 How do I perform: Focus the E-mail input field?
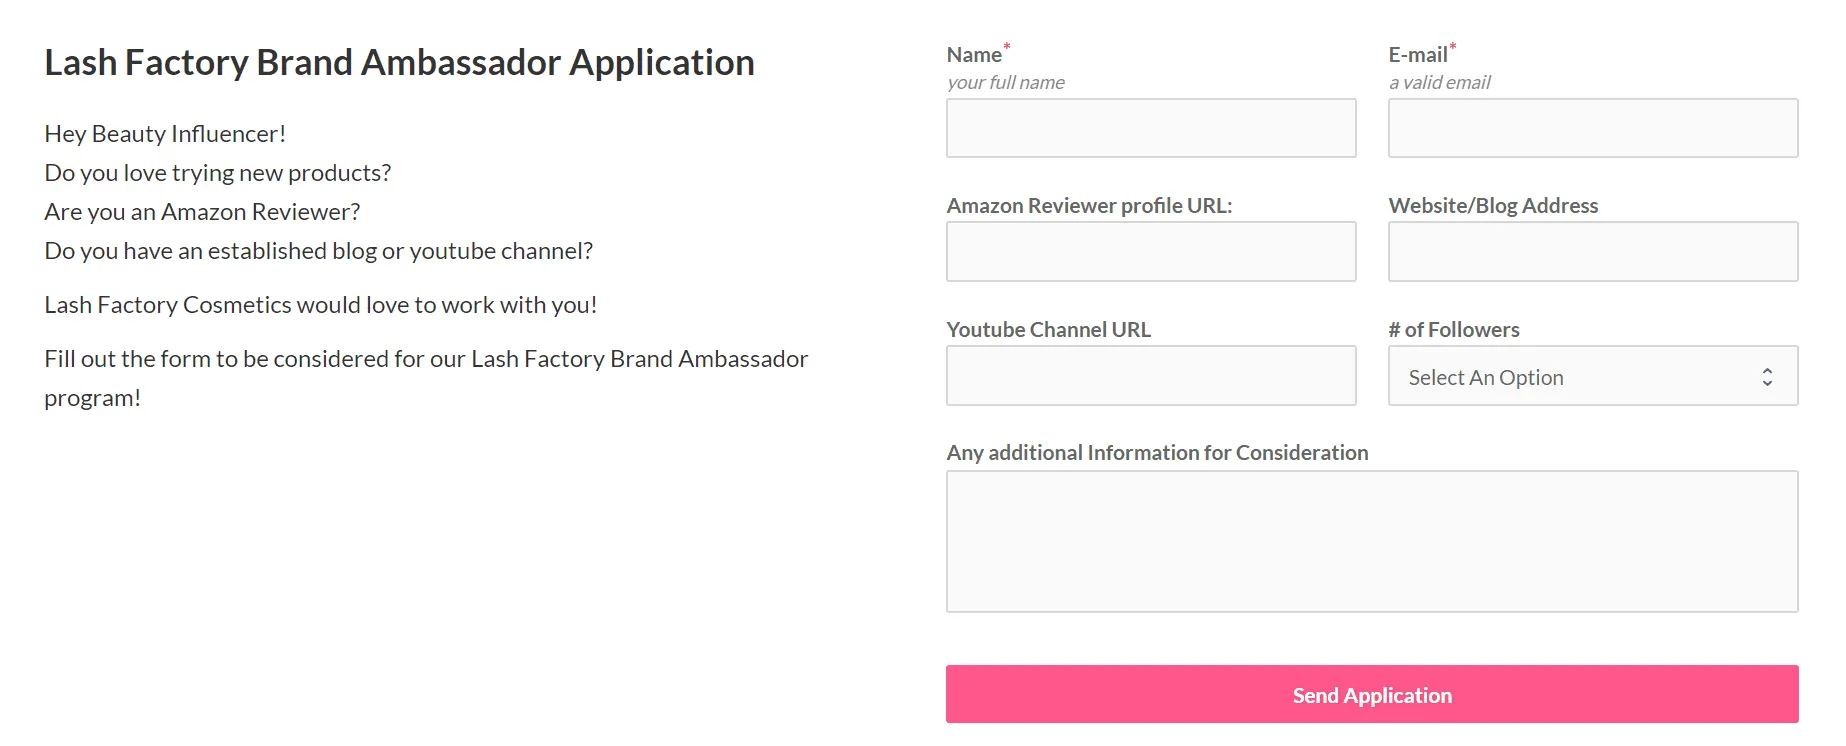[x=1592, y=128]
